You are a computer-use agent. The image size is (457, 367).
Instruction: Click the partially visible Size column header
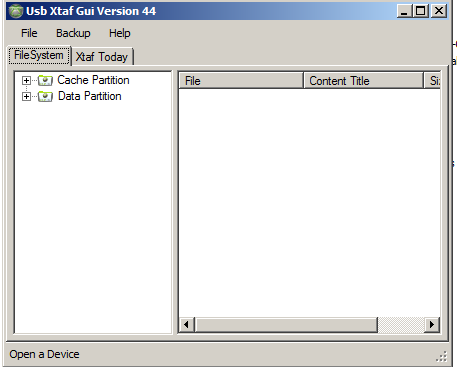[x=433, y=81]
